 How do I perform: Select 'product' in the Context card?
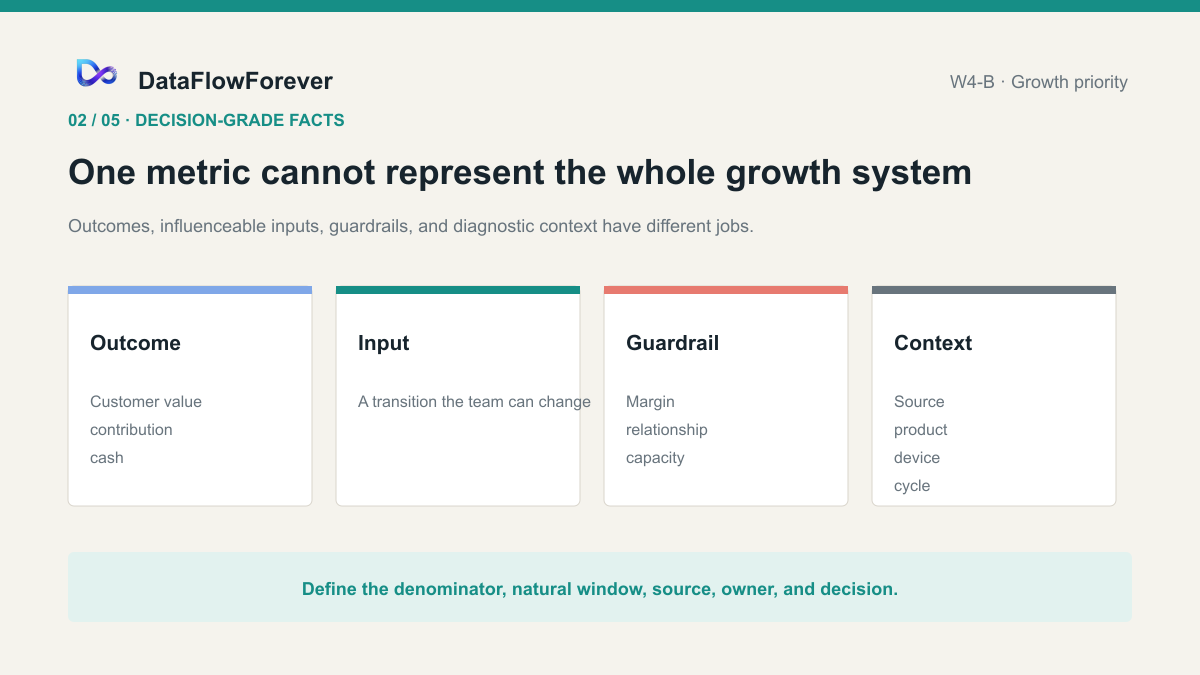click(921, 430)
